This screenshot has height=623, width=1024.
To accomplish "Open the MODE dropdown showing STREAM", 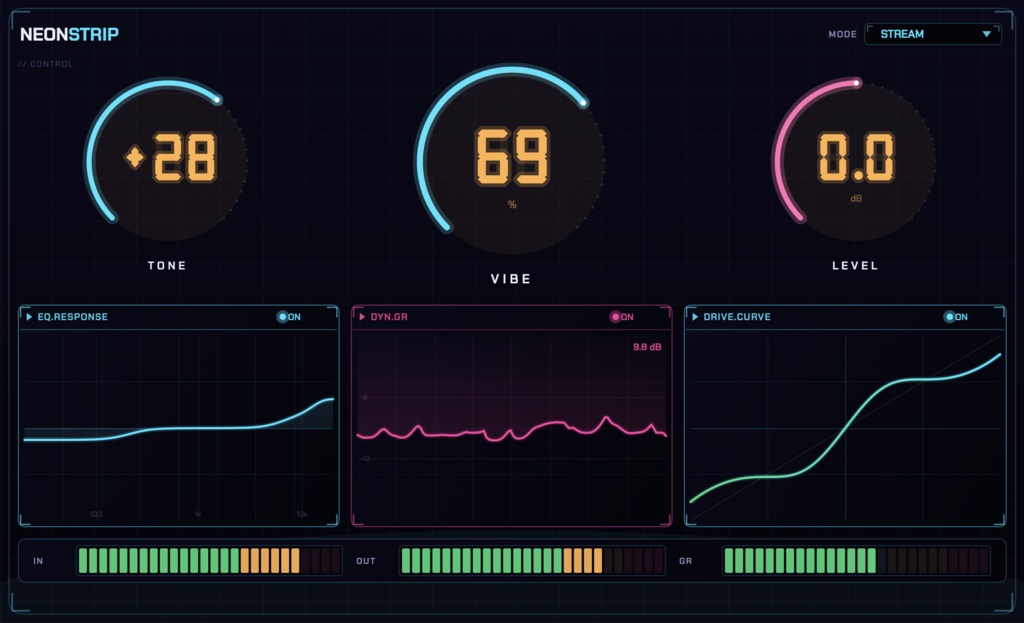I will [933, 34].
